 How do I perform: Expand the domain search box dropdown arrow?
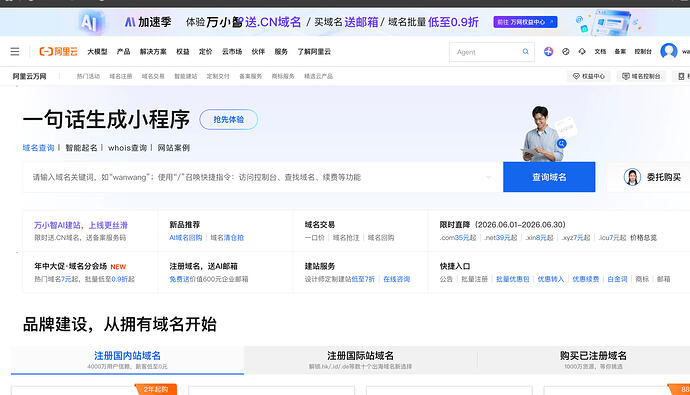pos(488,177)
